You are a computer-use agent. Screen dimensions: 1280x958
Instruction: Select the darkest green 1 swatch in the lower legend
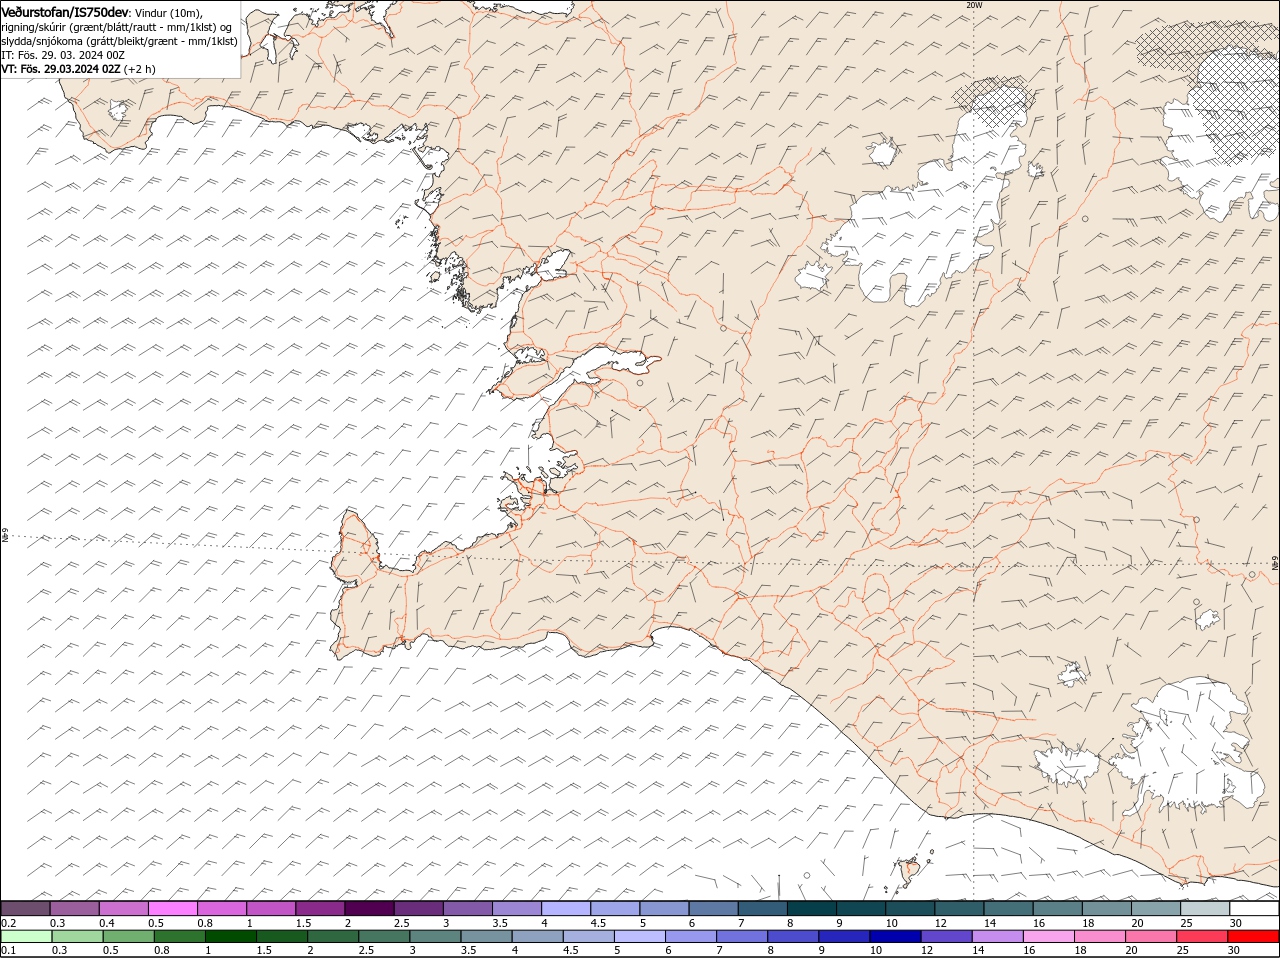231,937
